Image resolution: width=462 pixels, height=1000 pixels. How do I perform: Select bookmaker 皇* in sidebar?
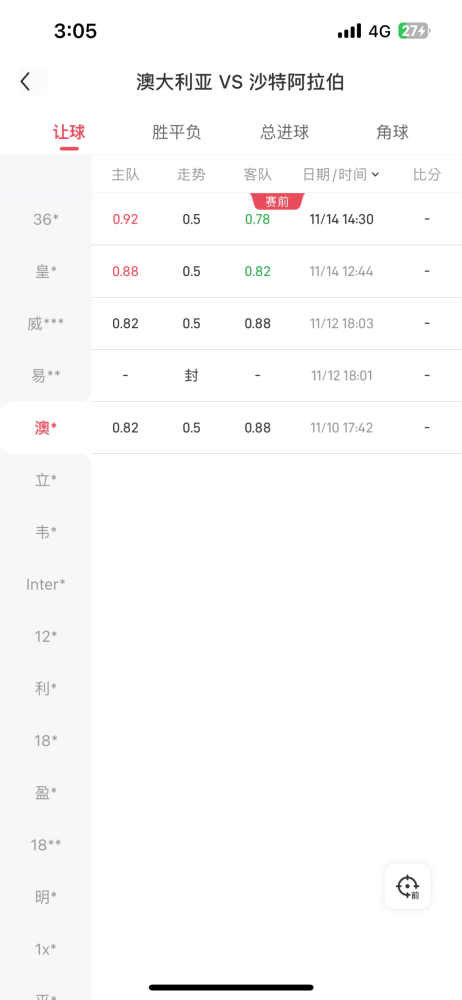pos(46,272)
